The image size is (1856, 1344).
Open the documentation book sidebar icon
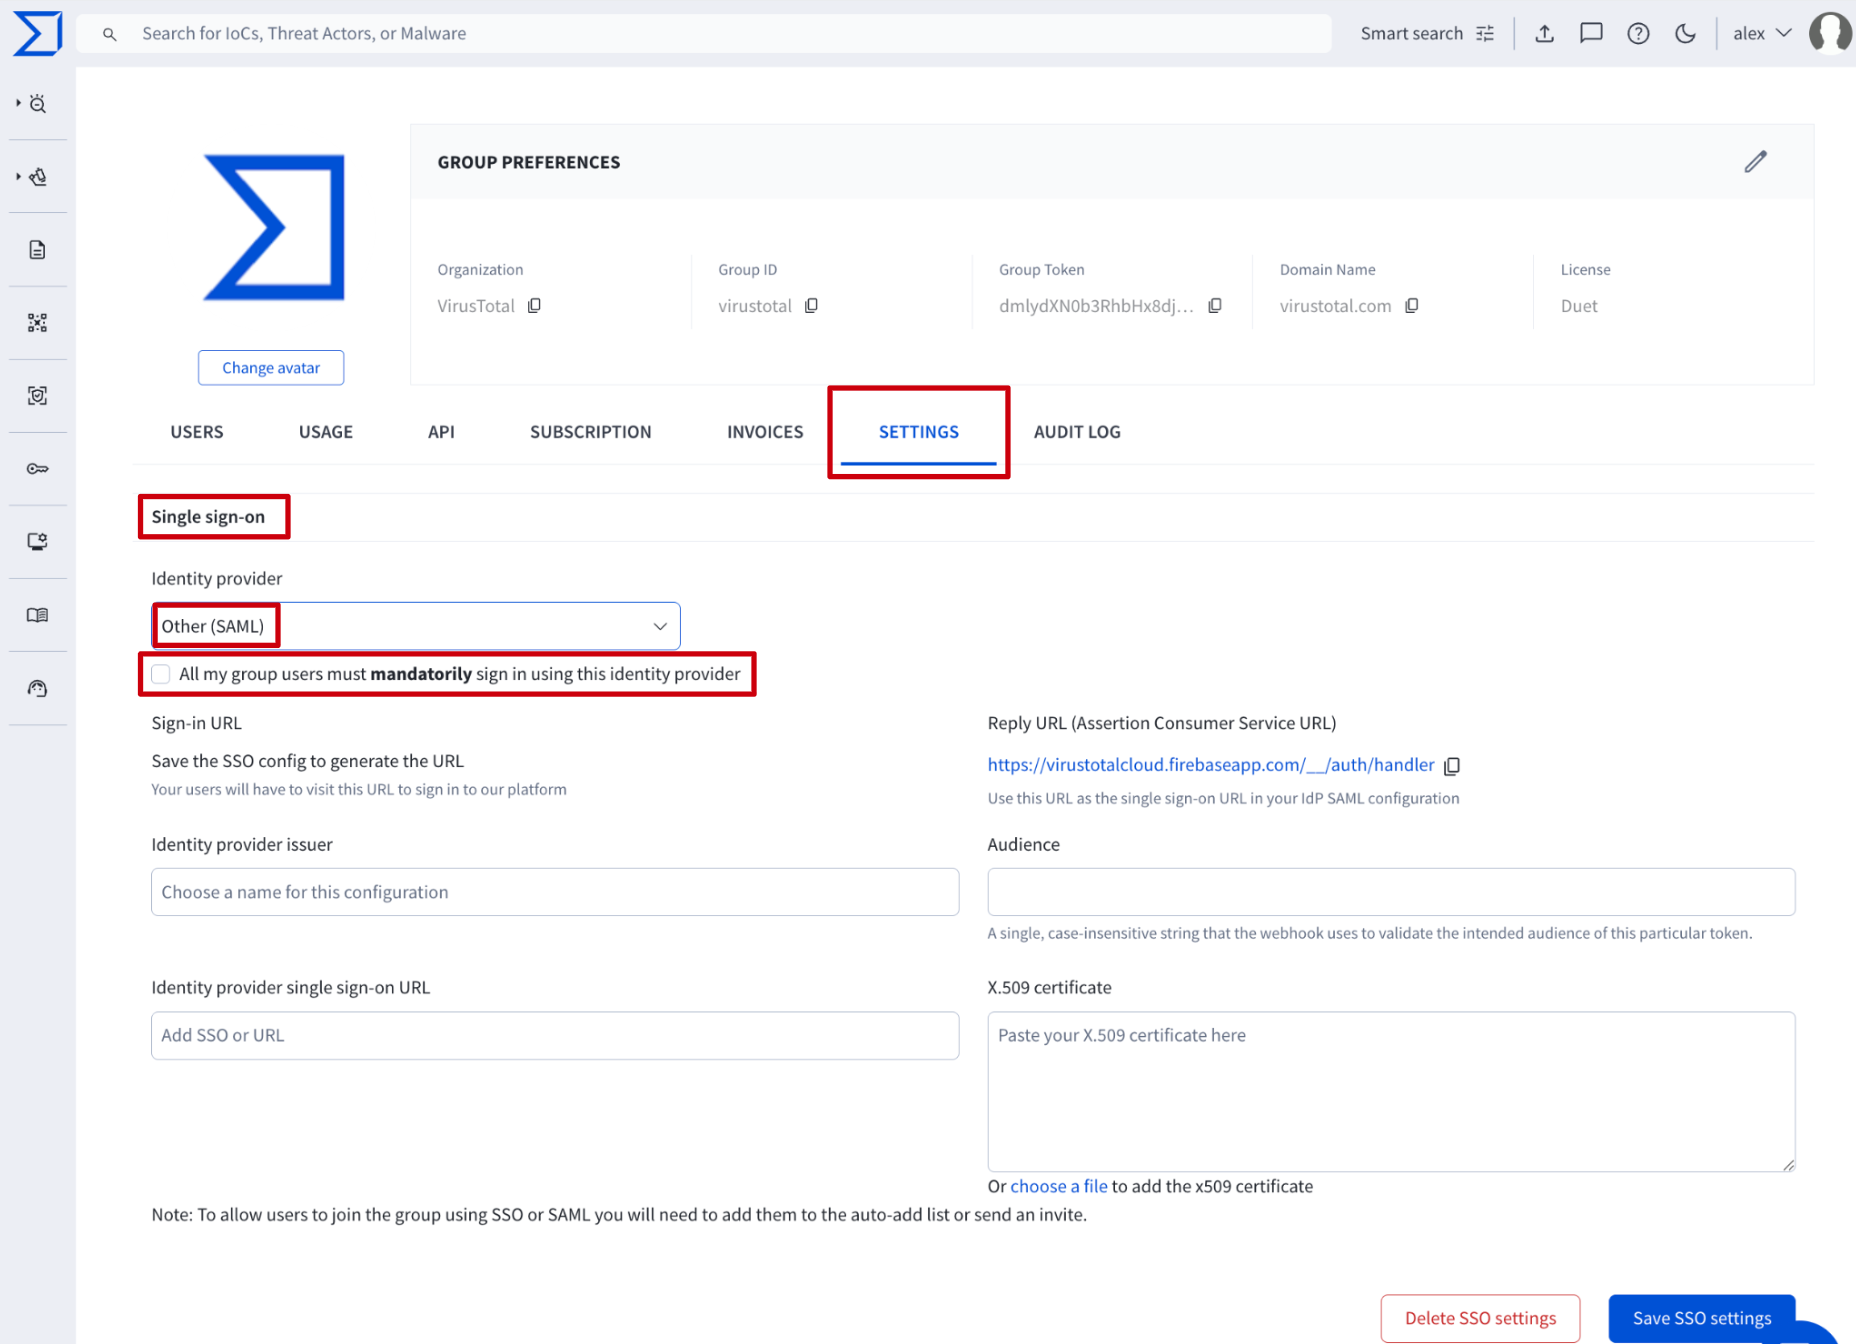pyautogui.click(x=38, y=615)
